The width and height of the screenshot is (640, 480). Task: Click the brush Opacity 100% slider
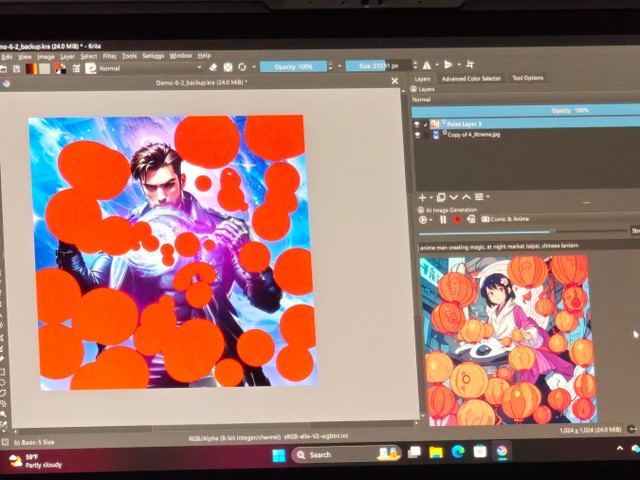click(x=293, y=67)
